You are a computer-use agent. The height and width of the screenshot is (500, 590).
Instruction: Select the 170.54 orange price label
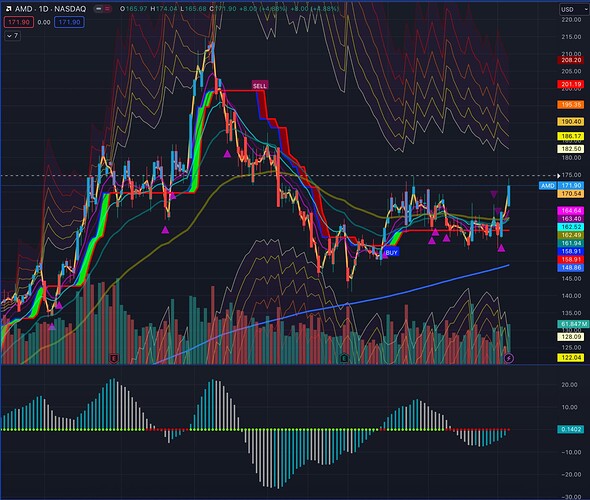coord(571,194)
